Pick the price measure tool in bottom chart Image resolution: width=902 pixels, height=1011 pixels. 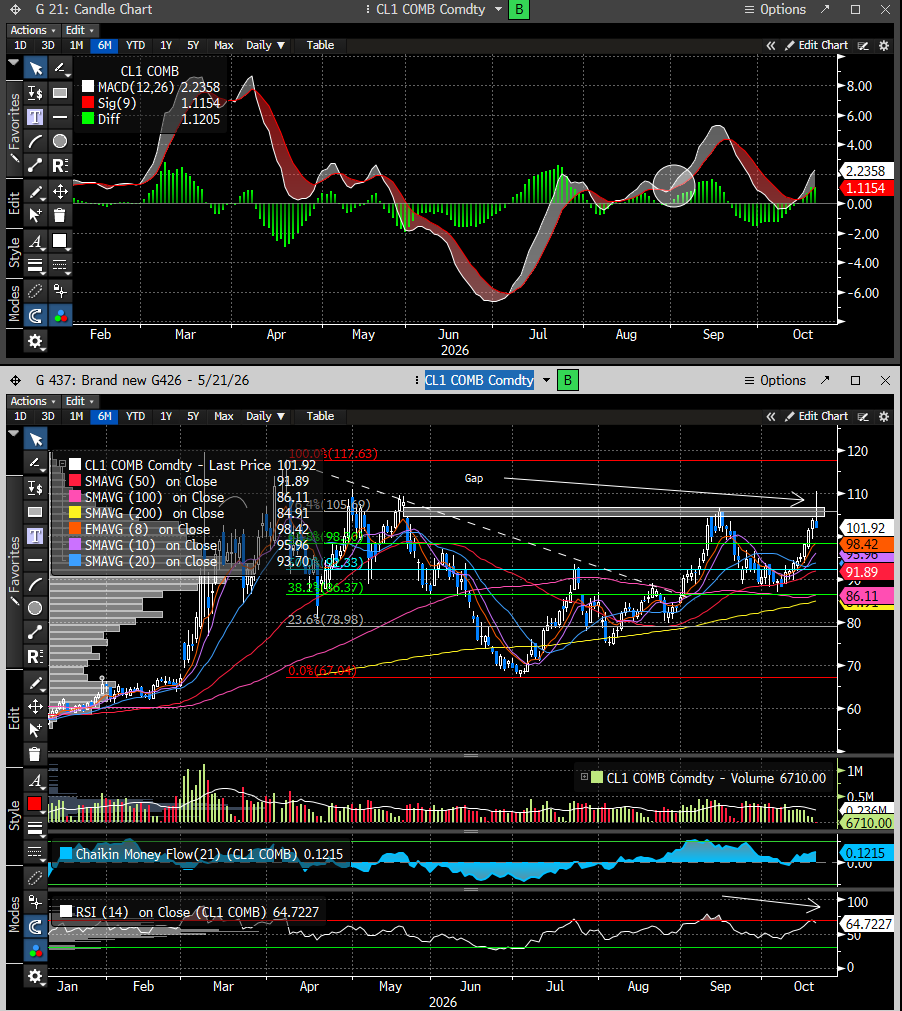[x=35, y=488]
